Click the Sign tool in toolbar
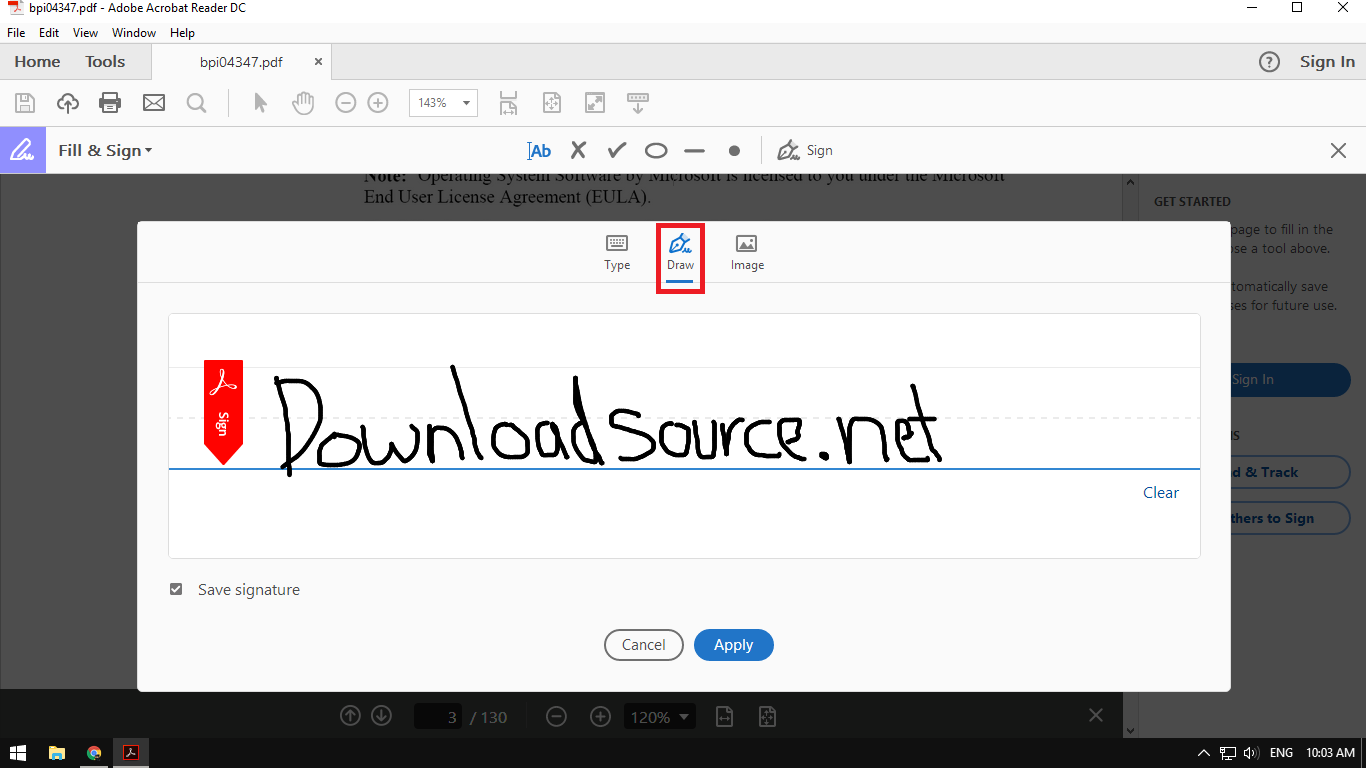This screenshot has height=768, width=1366. 805,151
